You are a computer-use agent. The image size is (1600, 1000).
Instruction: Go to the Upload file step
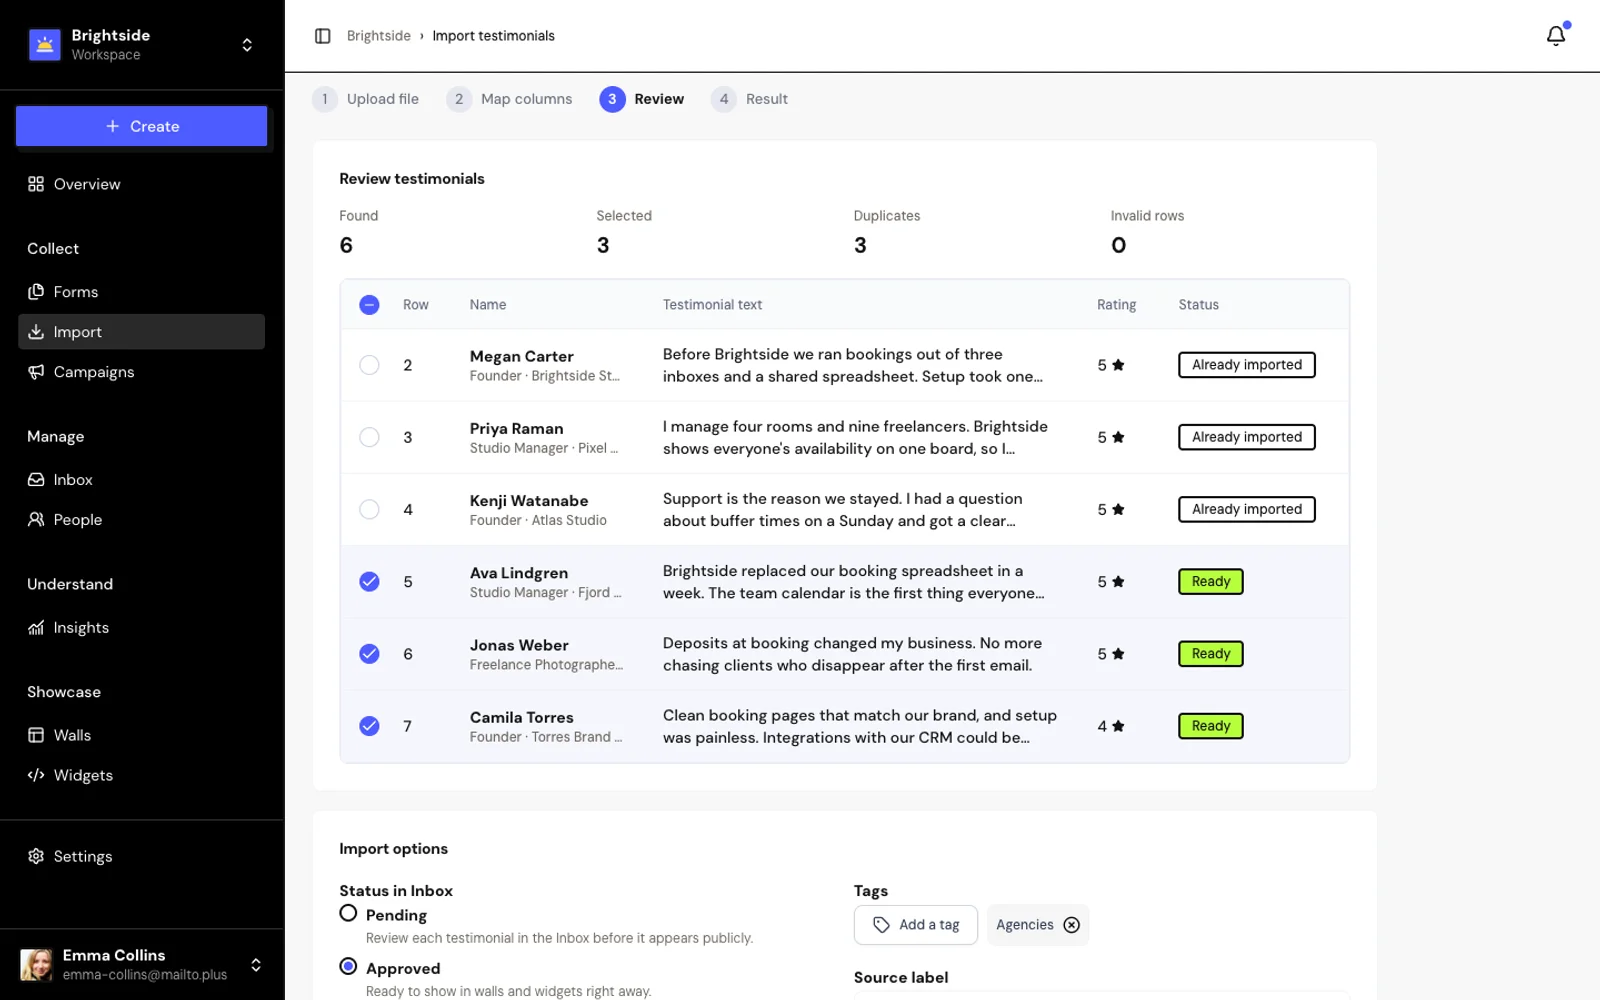point(366,99)
